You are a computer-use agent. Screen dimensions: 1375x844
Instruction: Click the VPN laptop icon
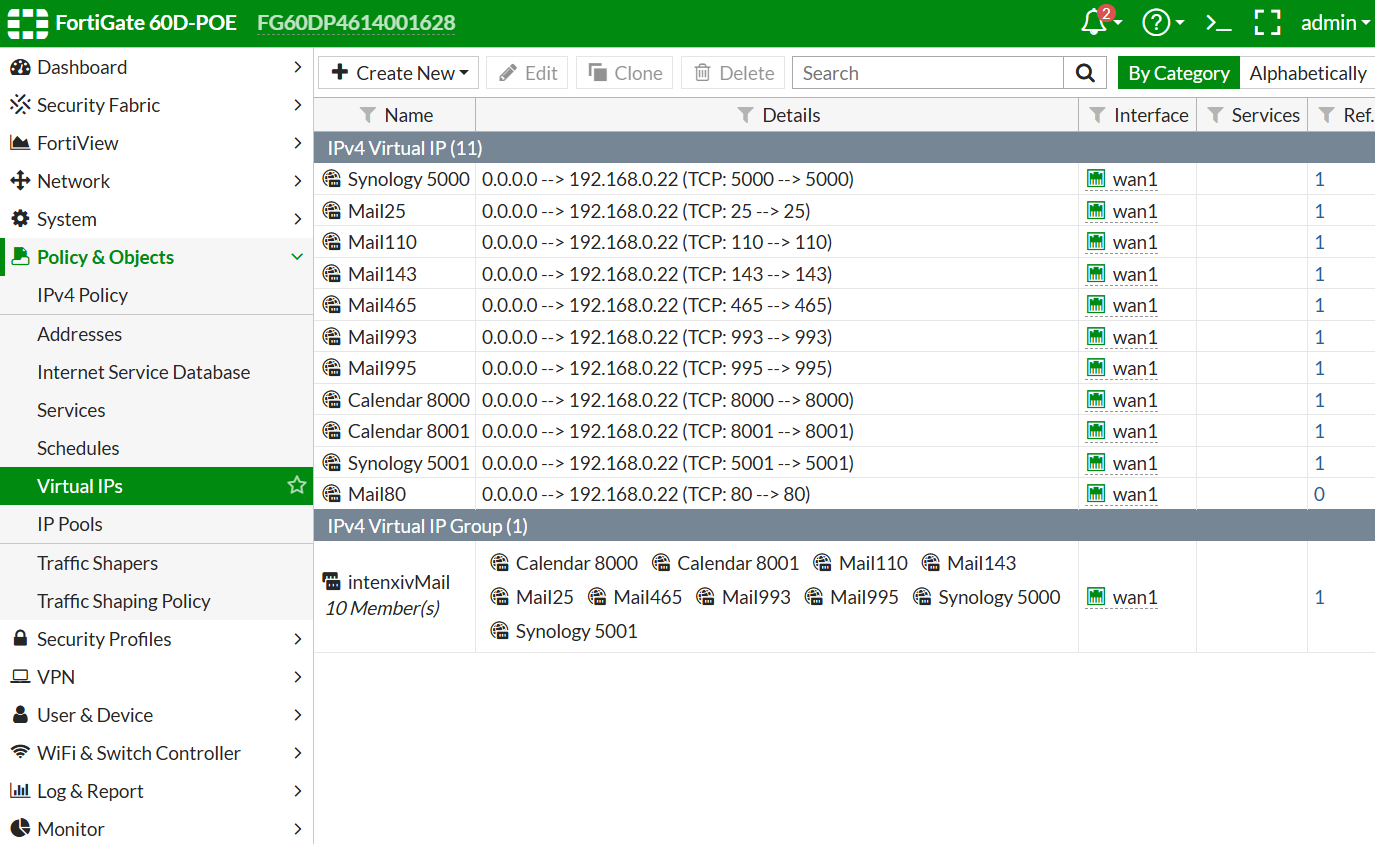[x=19, y=677]
